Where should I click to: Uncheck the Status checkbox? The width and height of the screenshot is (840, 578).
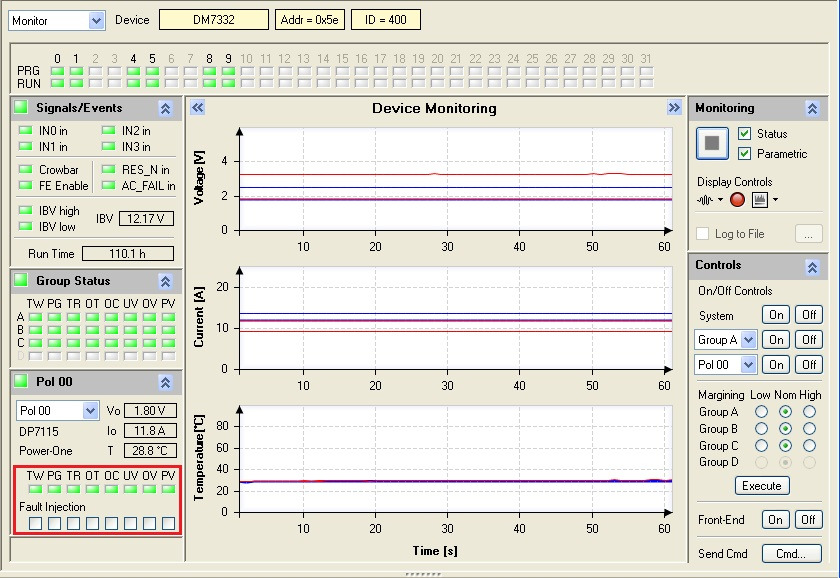744,134
